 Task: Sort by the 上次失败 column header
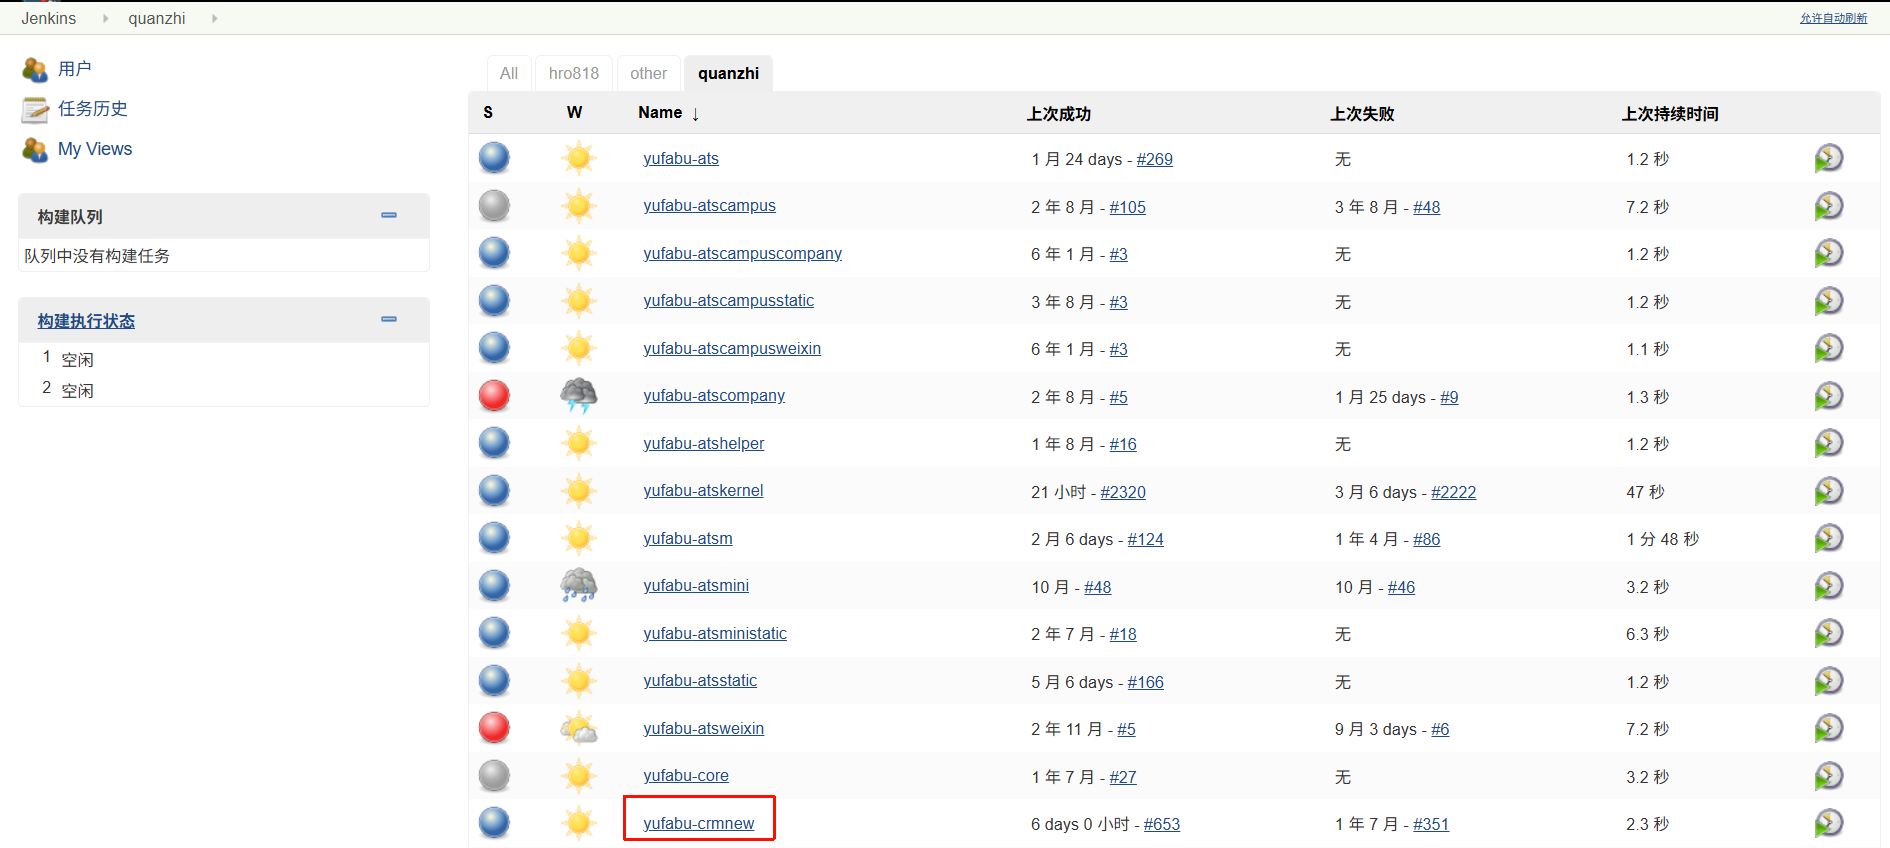[x=1362, y=114]
